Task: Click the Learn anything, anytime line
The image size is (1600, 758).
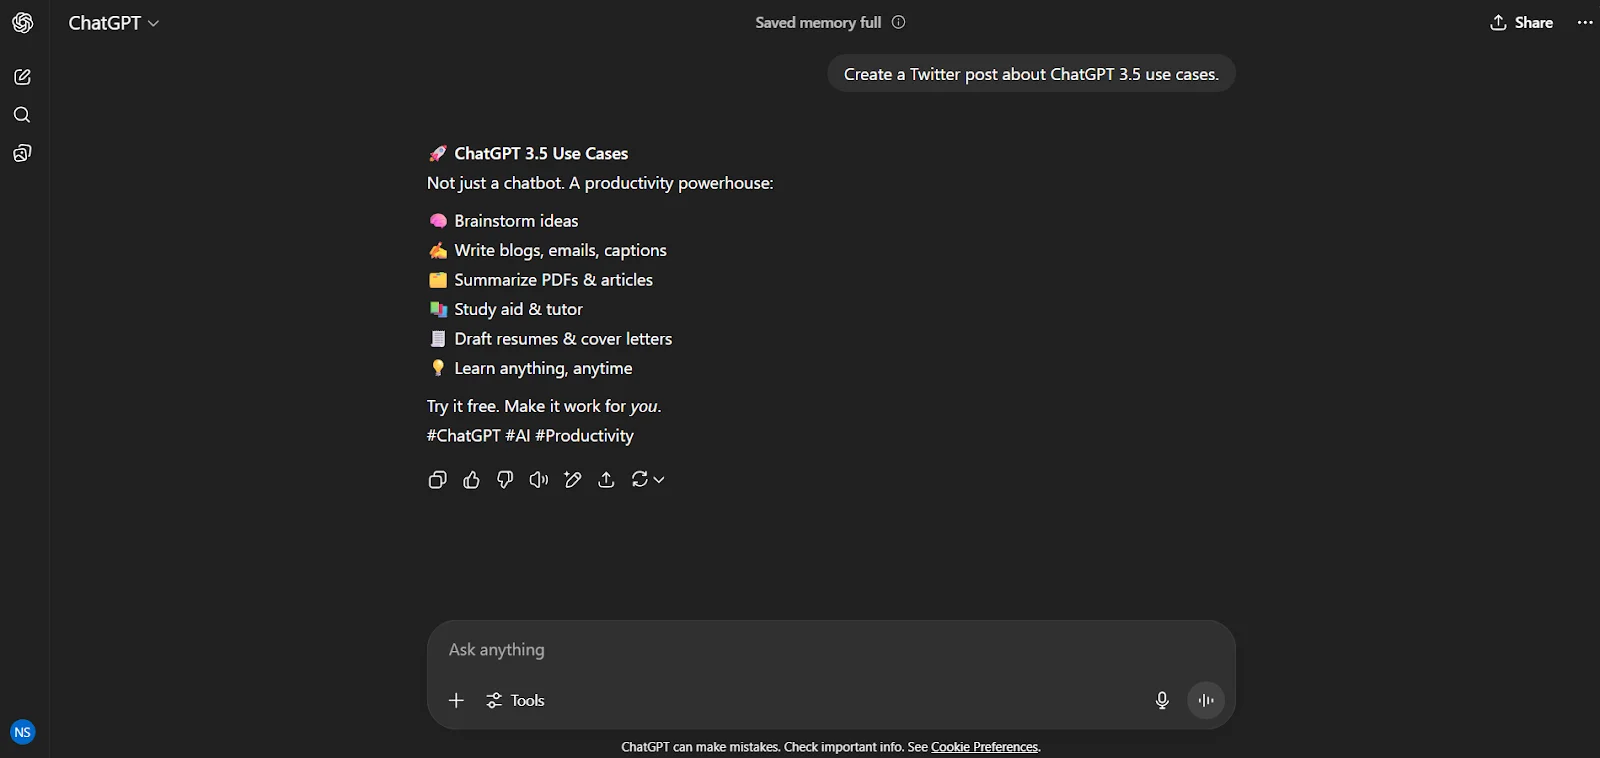Action: point(531,368)
